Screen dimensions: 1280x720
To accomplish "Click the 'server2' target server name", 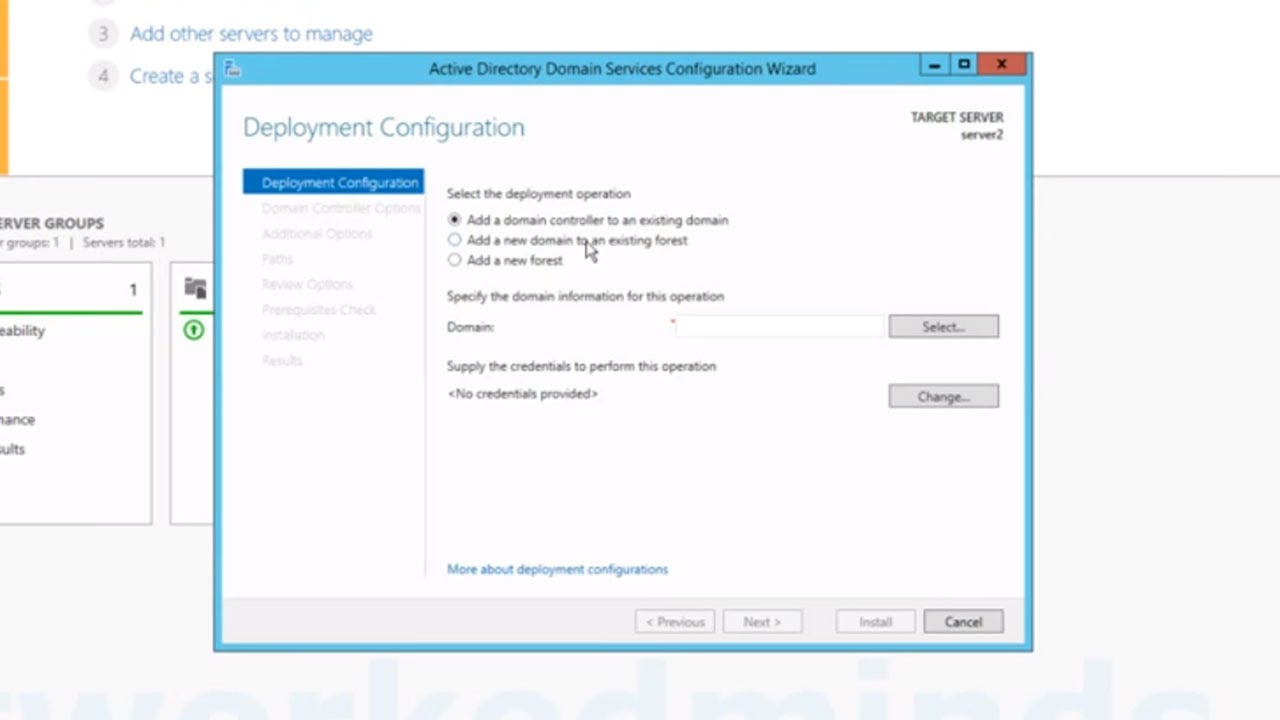I will [982, 135].
